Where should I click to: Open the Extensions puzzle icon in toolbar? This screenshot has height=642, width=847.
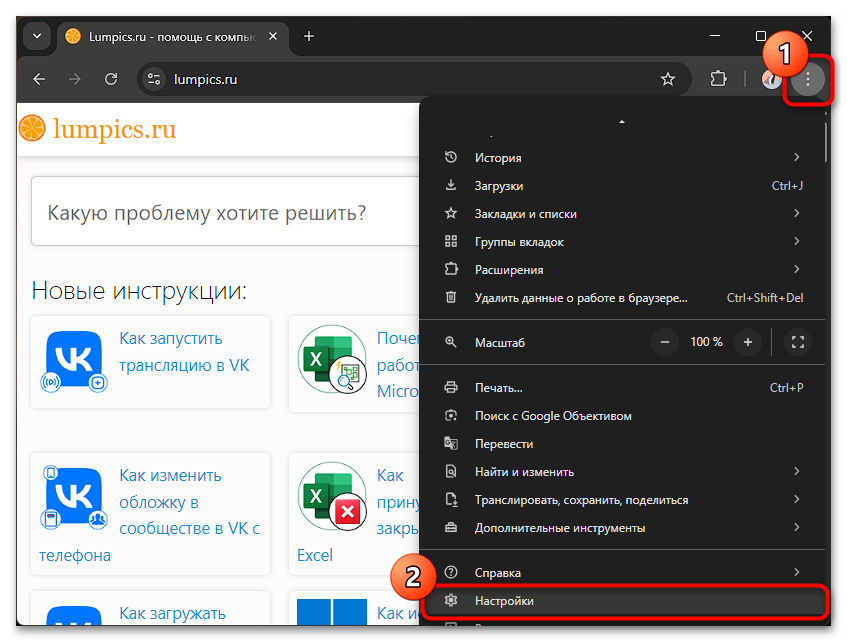coord(718,79)
